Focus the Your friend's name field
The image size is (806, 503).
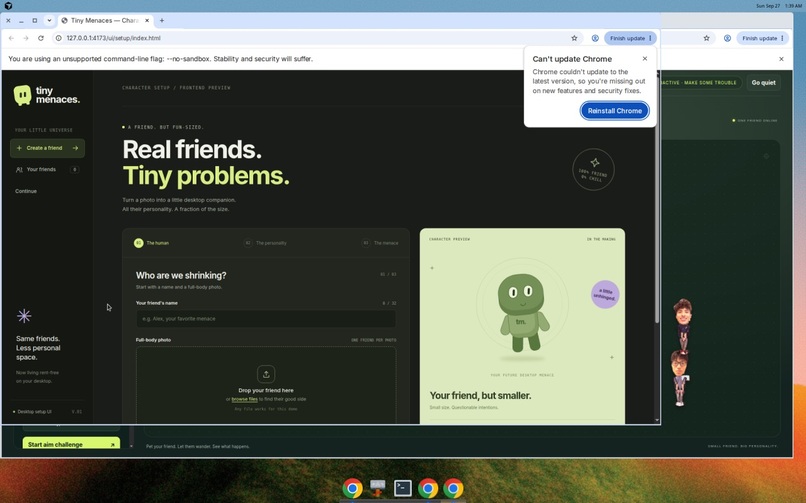tap(266, 319)
